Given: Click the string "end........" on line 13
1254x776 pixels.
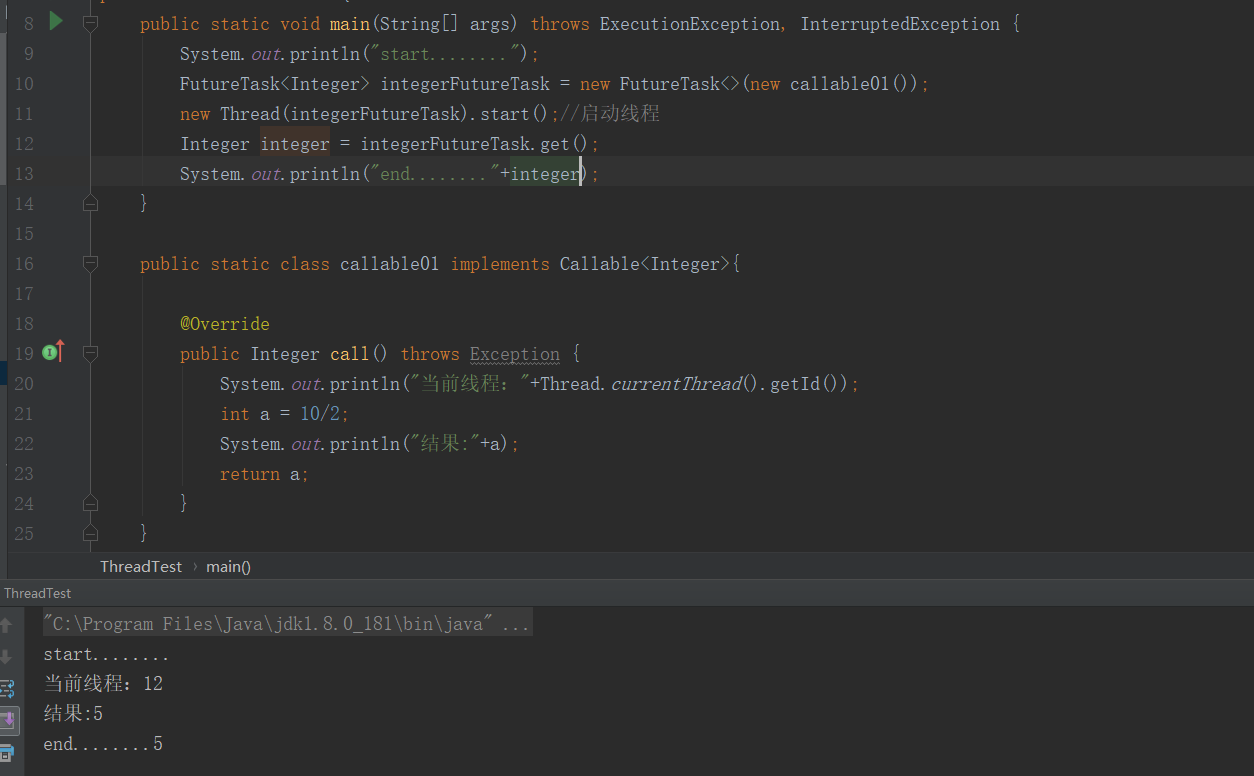Looking at the screenshot, I should coord(435,174).
